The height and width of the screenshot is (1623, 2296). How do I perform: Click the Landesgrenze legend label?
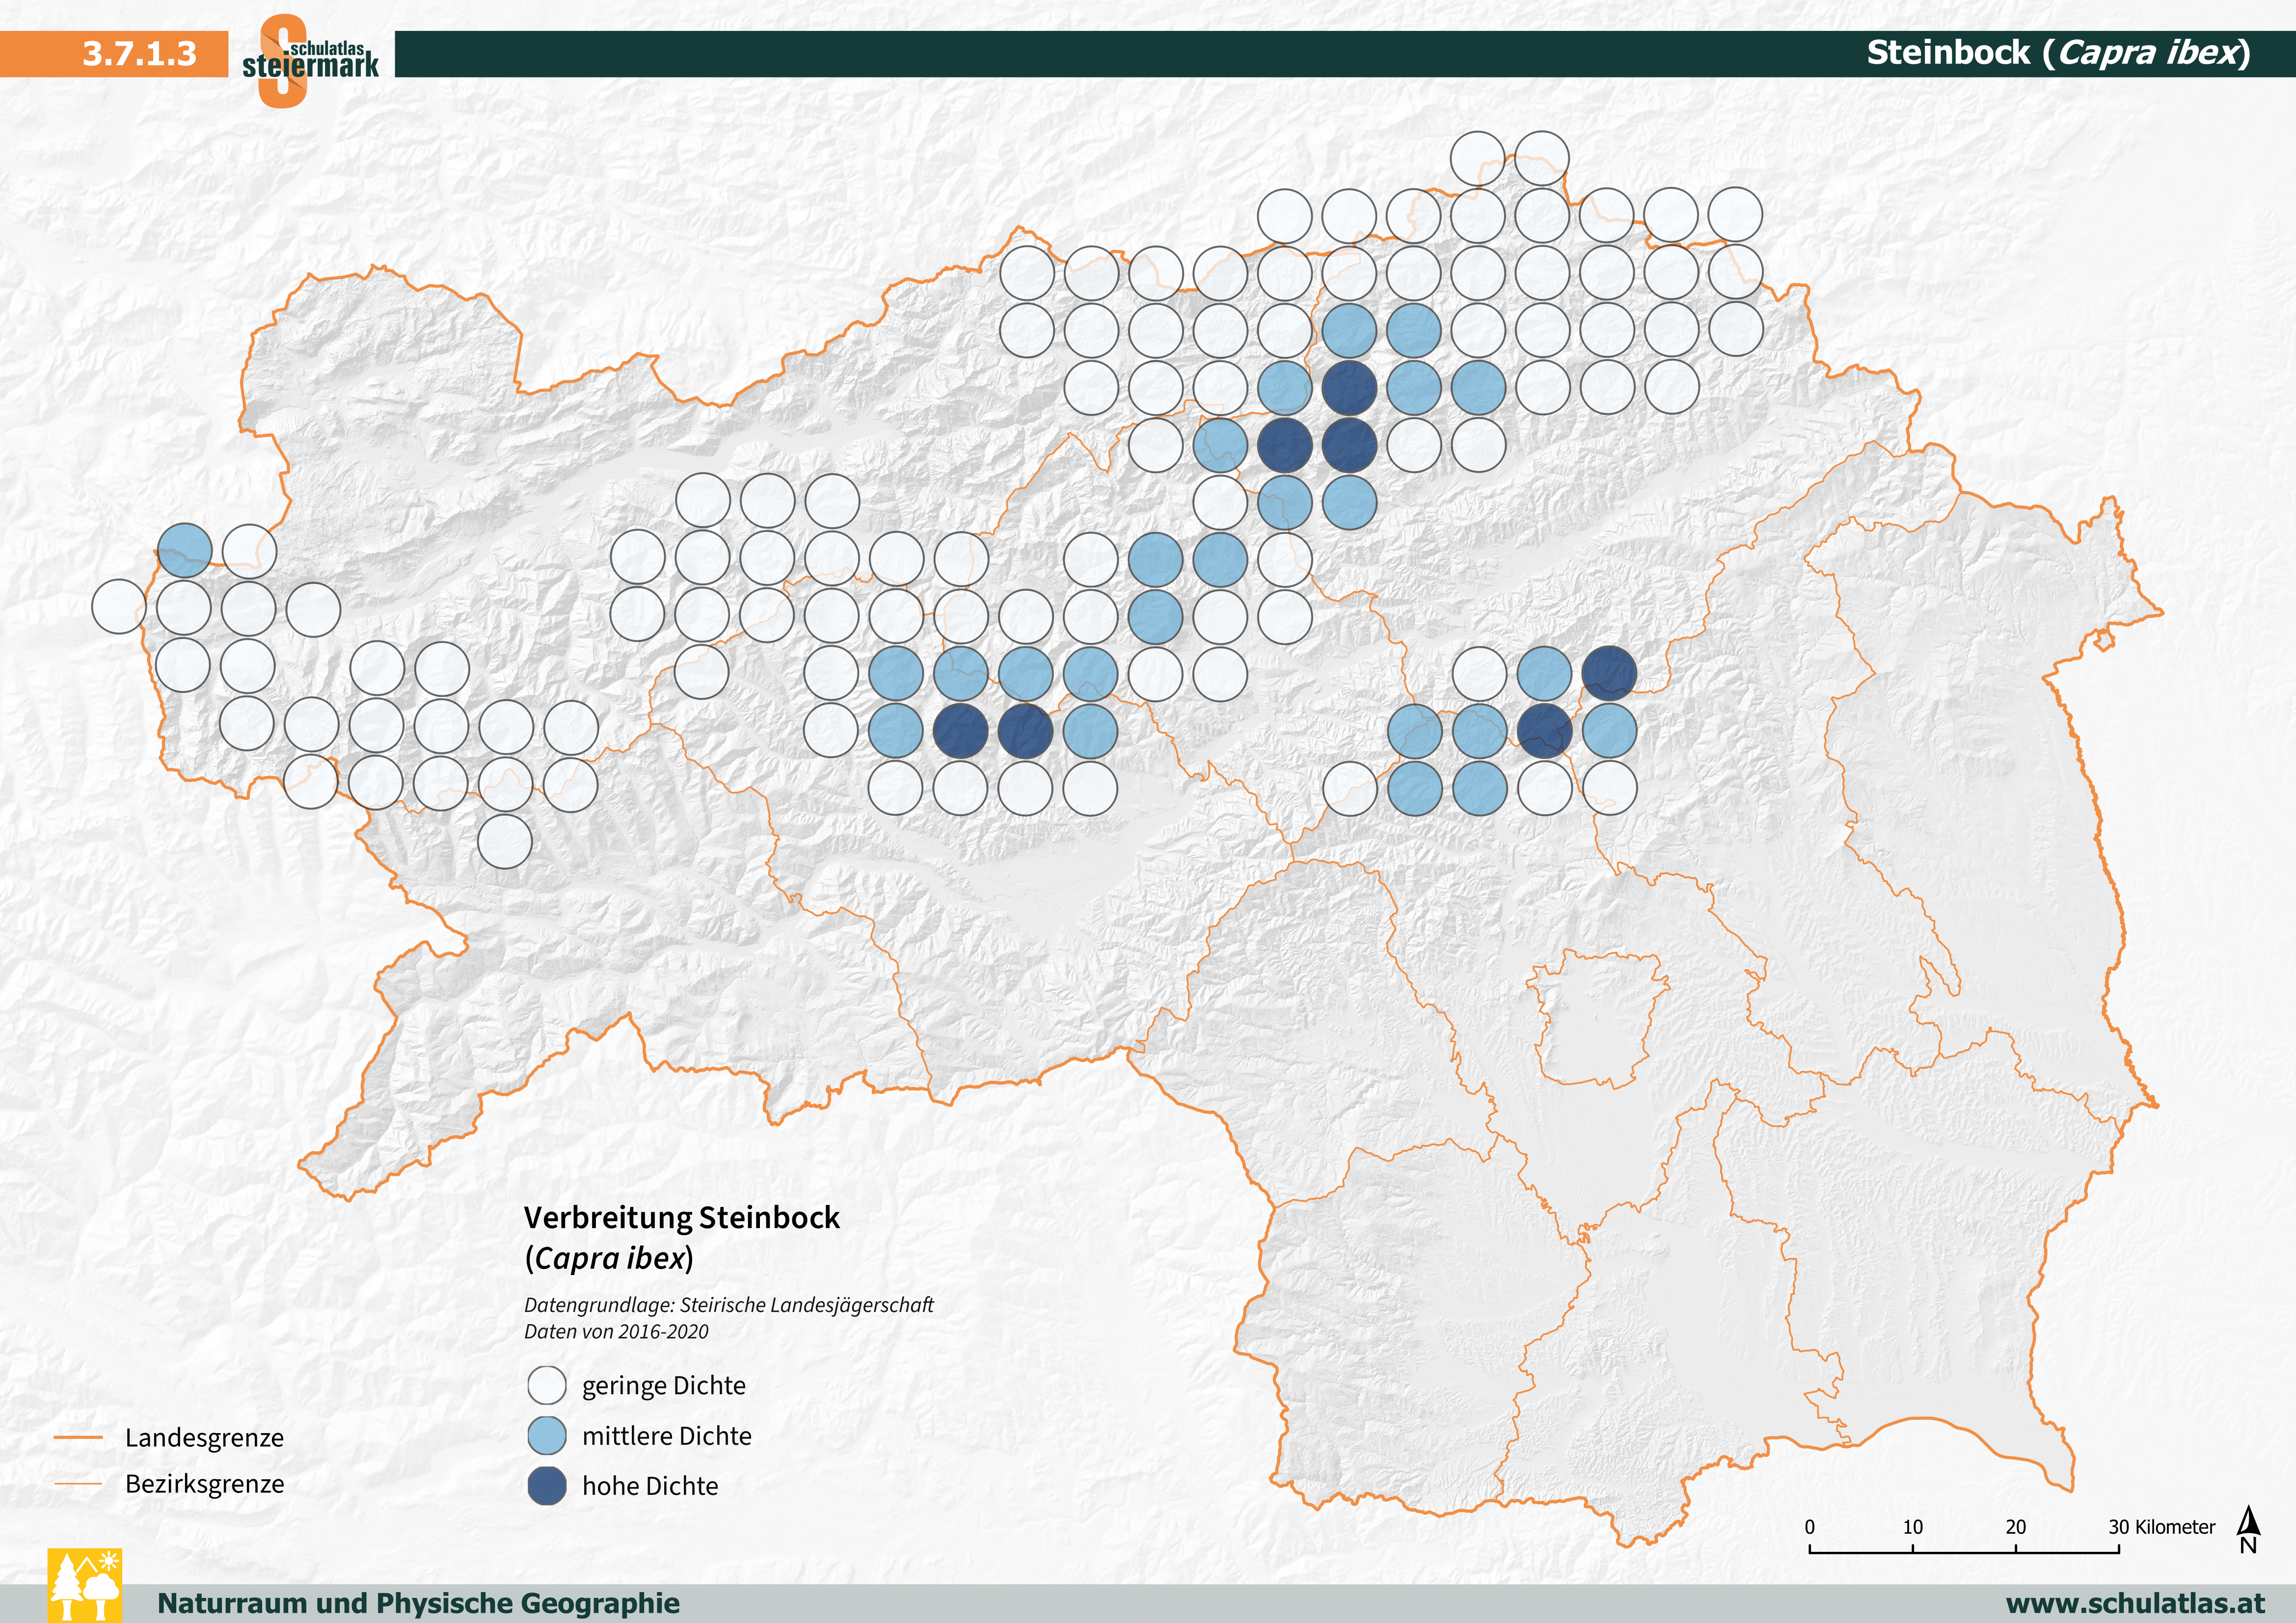click(204, 1438)
